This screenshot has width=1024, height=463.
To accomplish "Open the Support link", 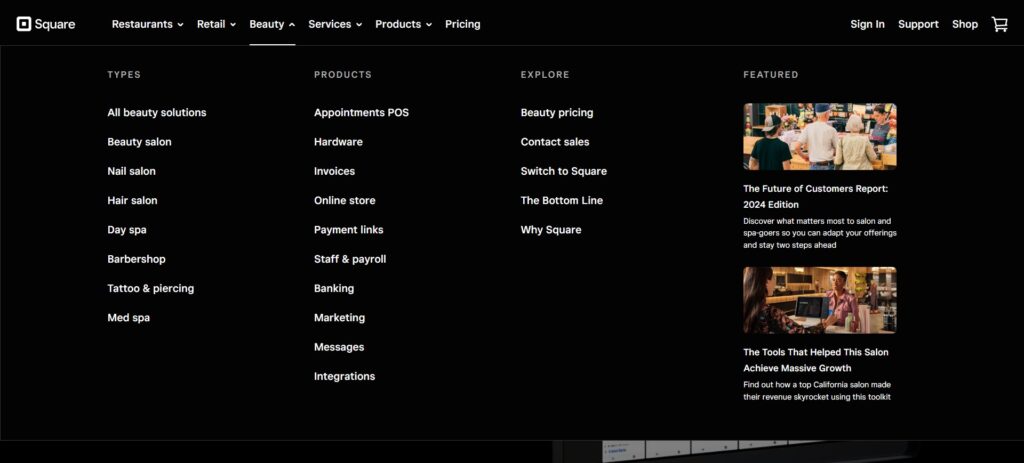I will (918, 24).
